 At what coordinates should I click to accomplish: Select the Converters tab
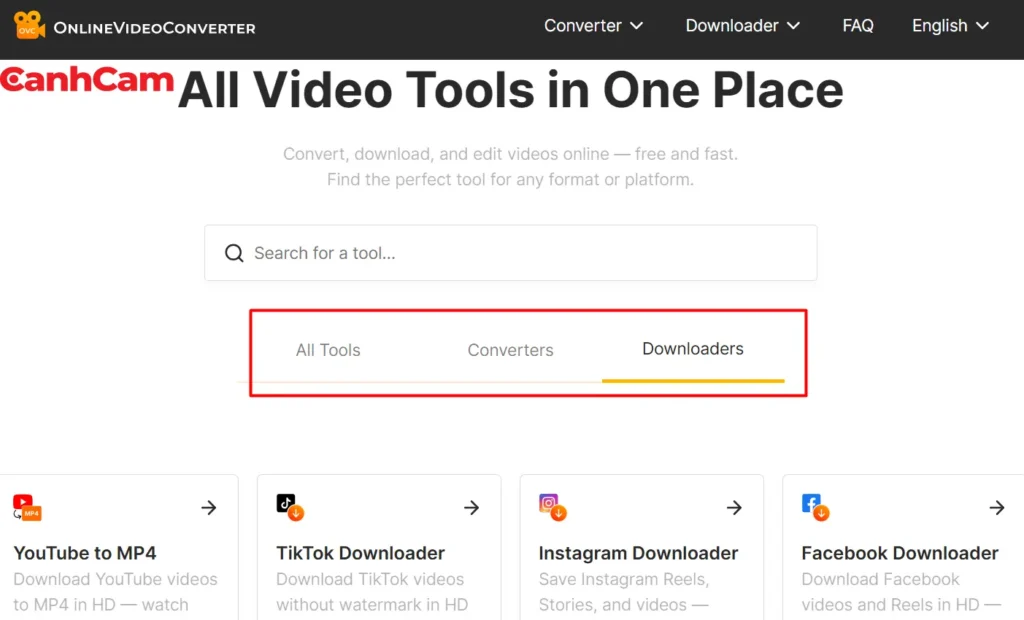click(x=510, y=350)
